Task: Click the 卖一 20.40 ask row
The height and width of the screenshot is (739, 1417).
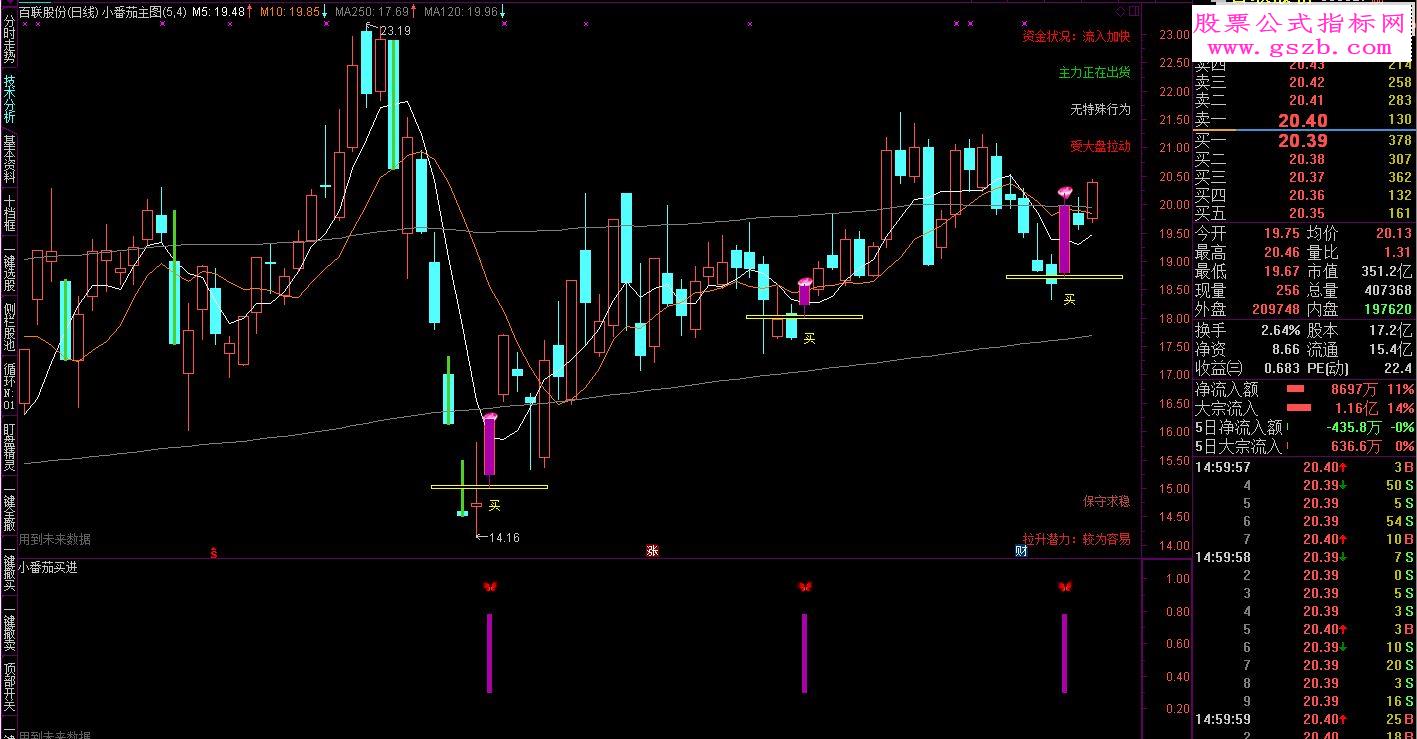Action: (x=1304, y=120)
